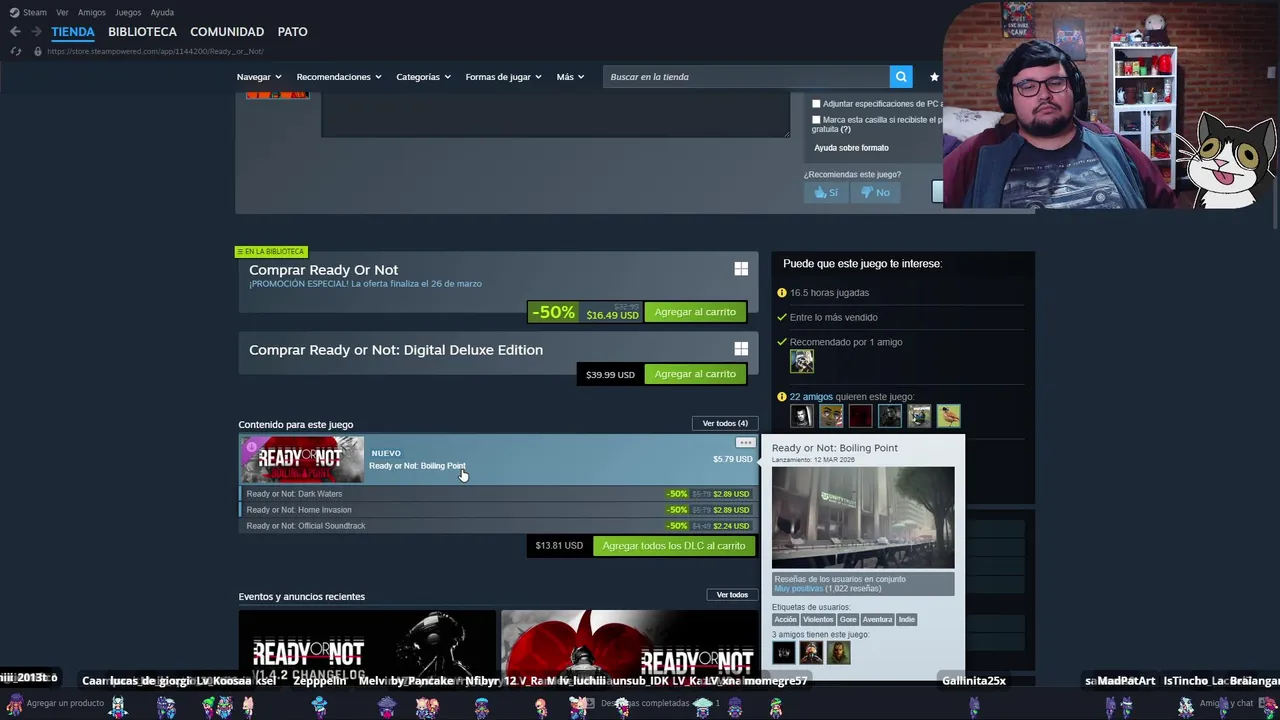The height and width of the screenshot is (720, 1280).
Task: Click Agregar todos los DLC al carrito
Action: [x=674, y=546]
